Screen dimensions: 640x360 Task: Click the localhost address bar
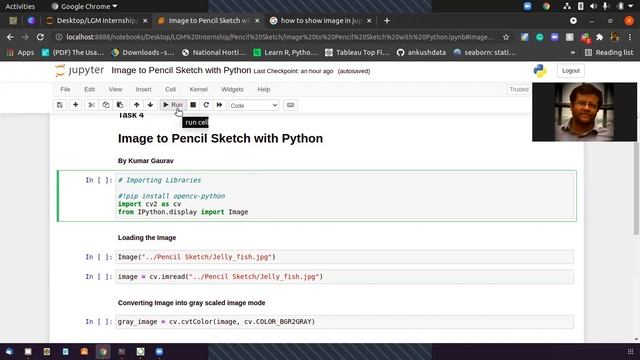(x=280, y=37)
